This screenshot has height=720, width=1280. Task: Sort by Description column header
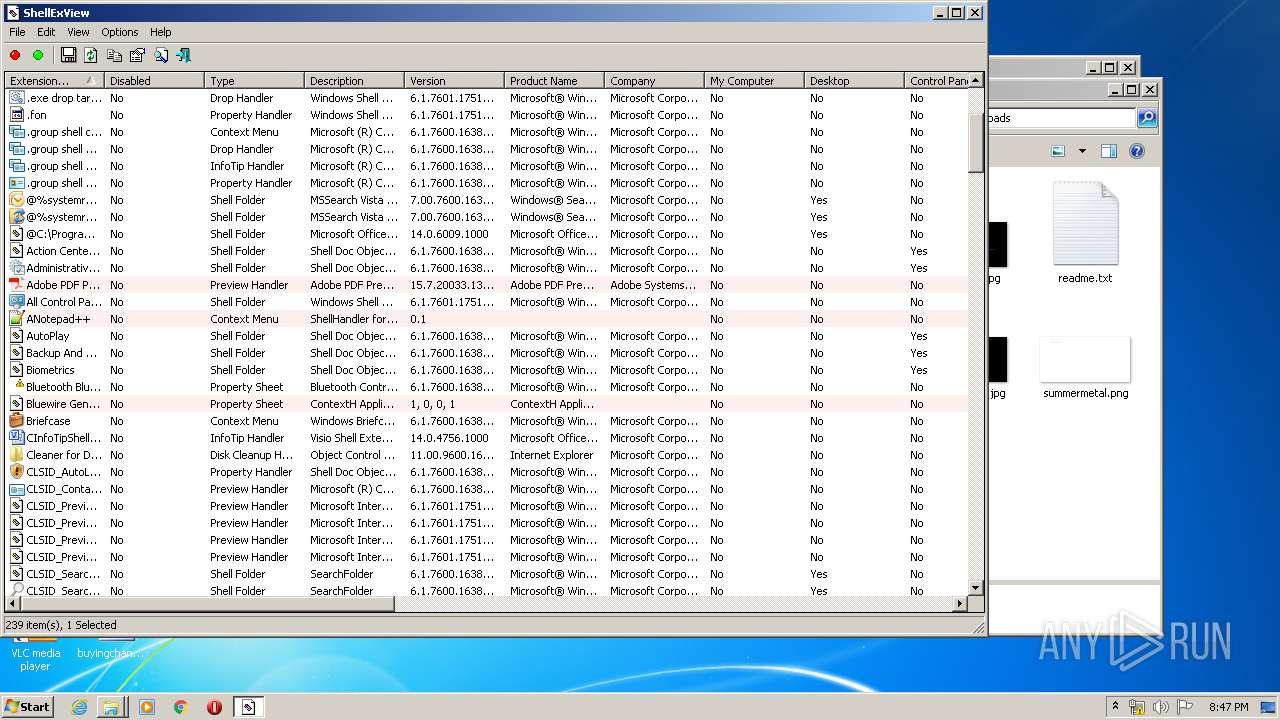(354, 81)
